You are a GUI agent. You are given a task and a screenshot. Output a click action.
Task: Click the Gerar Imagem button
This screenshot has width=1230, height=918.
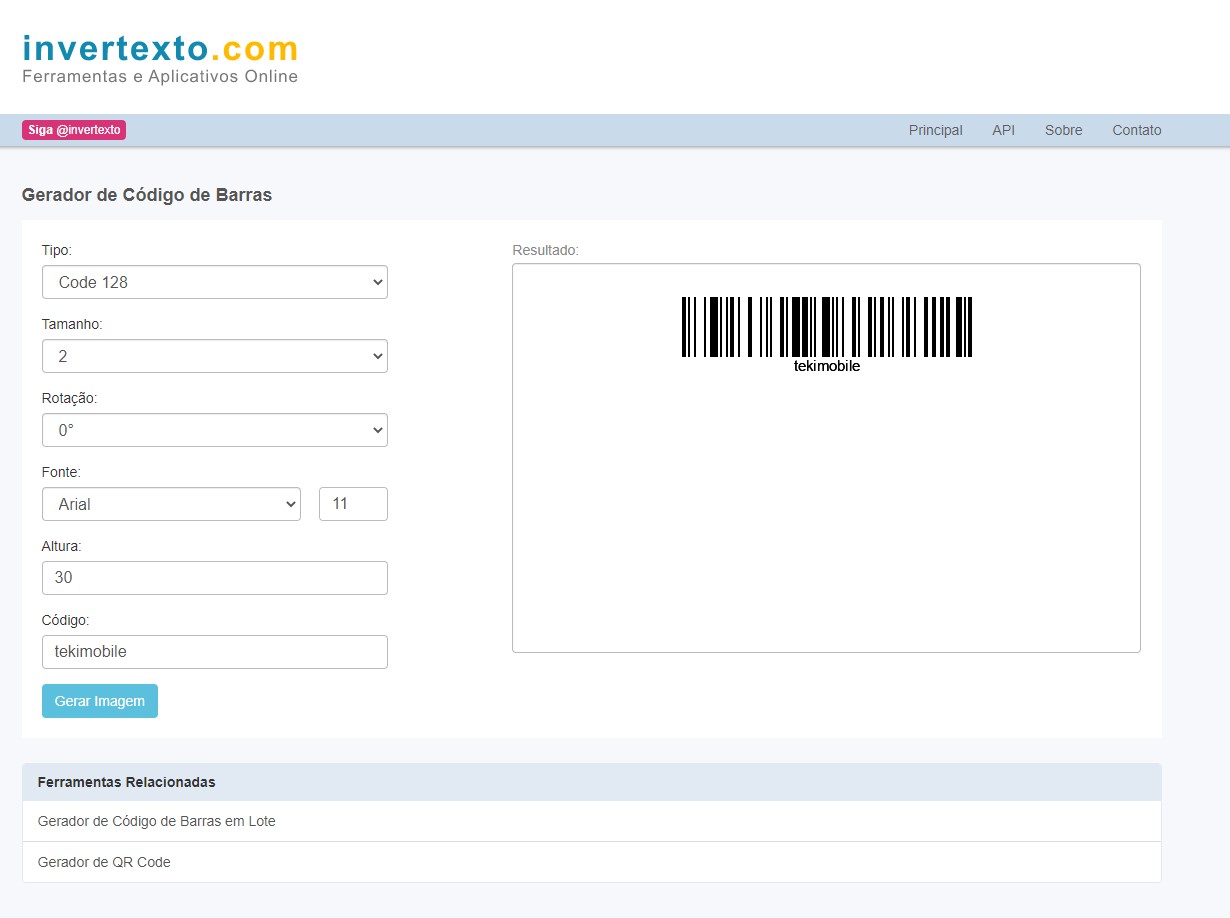pos(100,701)
